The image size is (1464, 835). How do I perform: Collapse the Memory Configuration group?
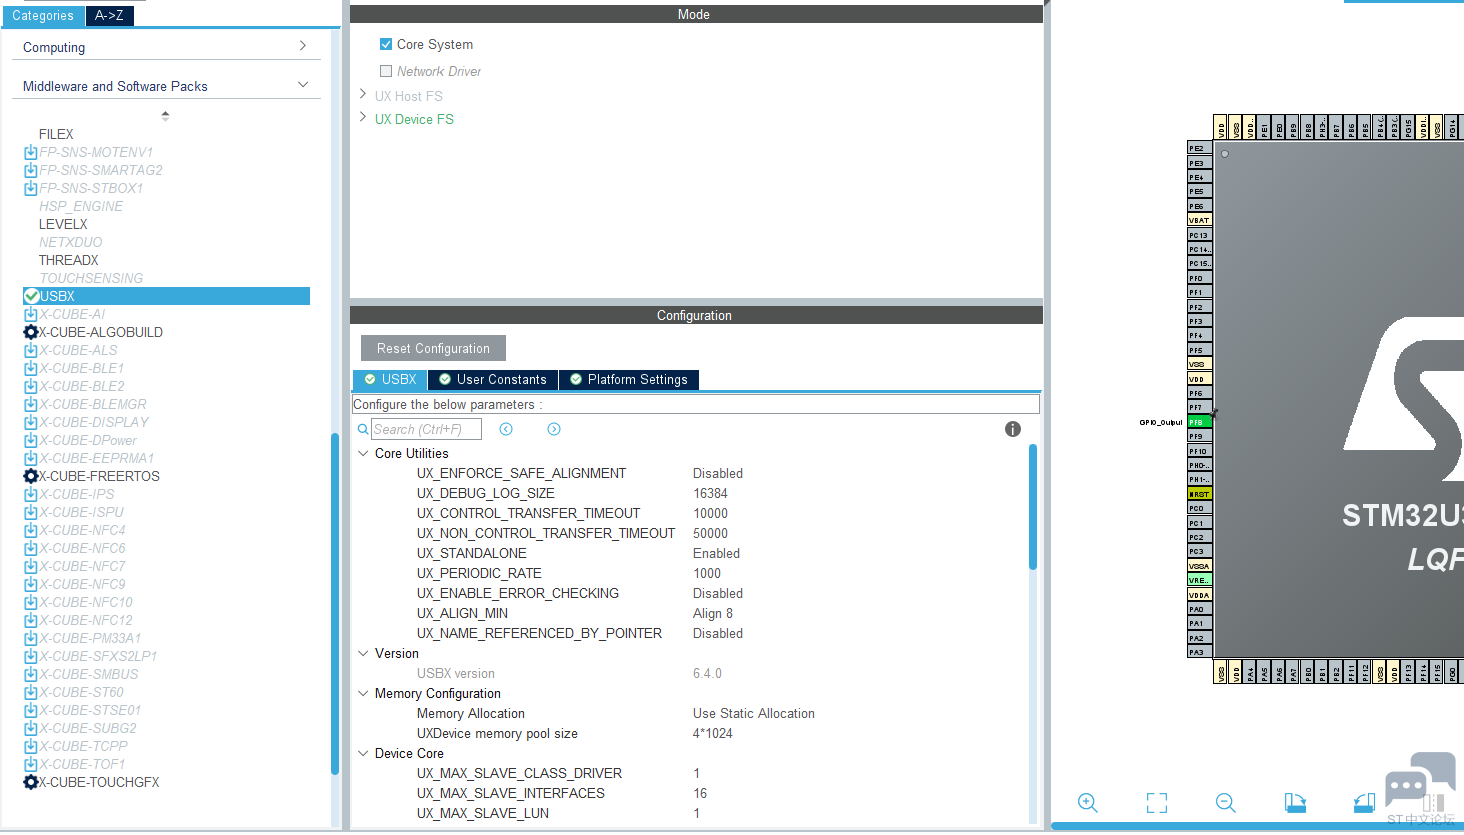[363, 693]
